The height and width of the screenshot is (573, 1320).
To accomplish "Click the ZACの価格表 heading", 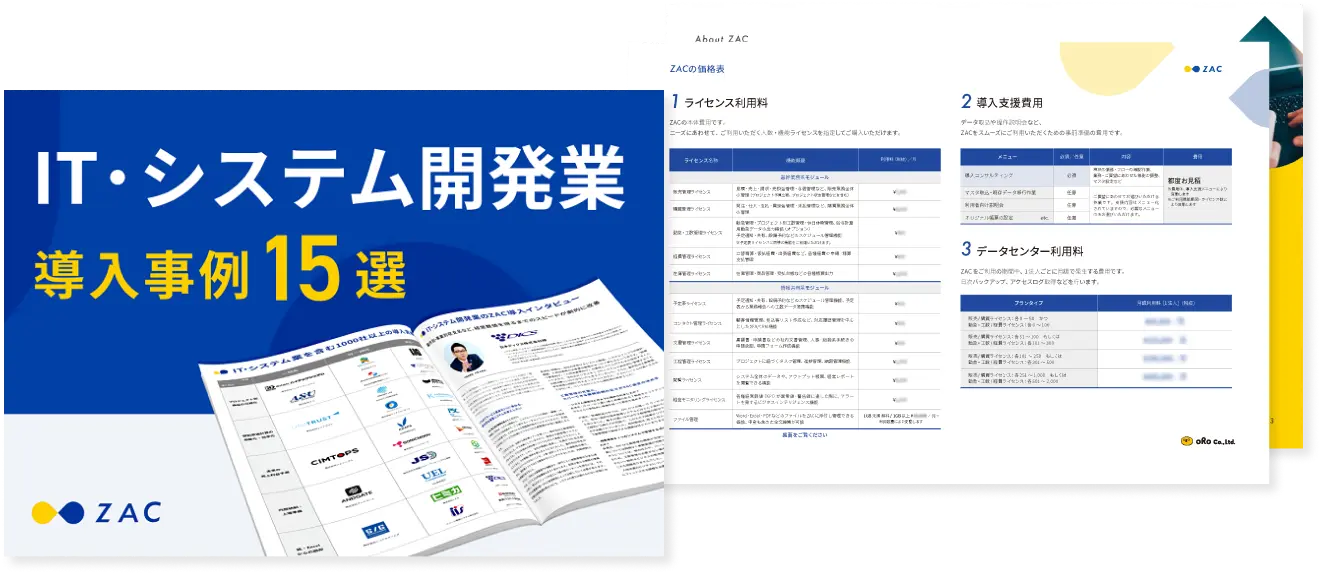I will [697, 69].
